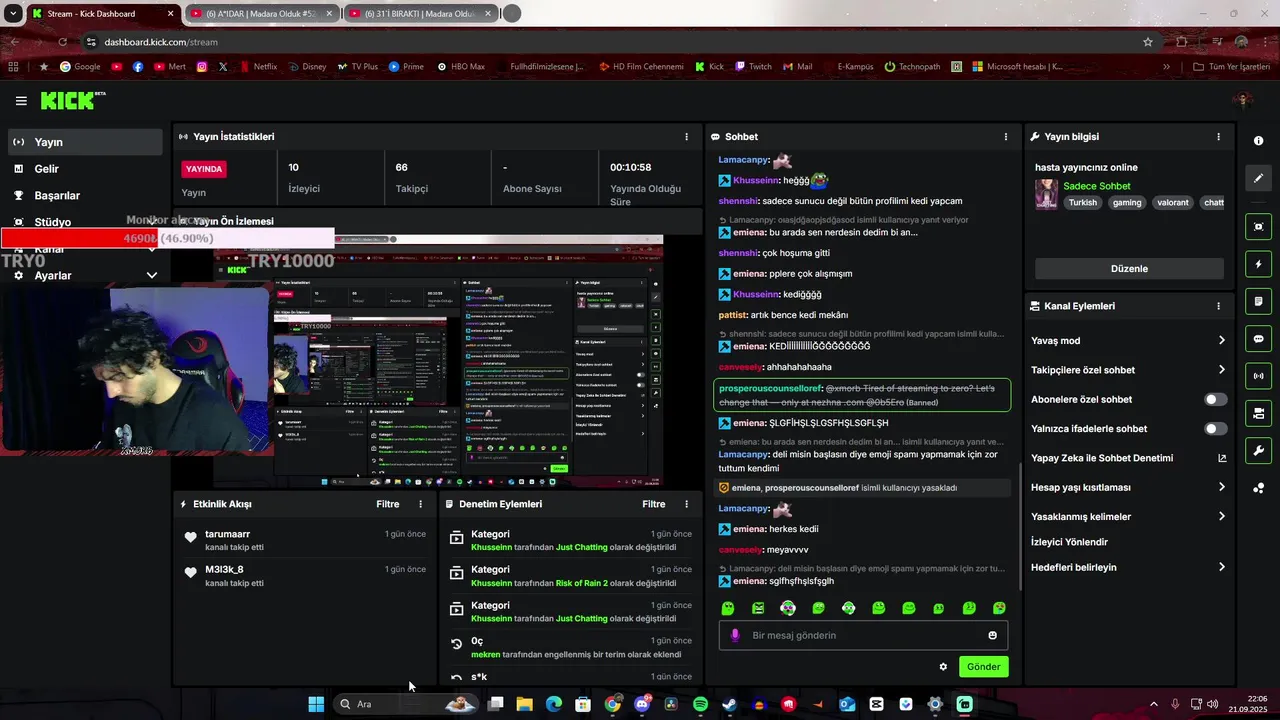
Task: Open options menu of Kanal Eylemleri panel
Action: [1218, 306]
